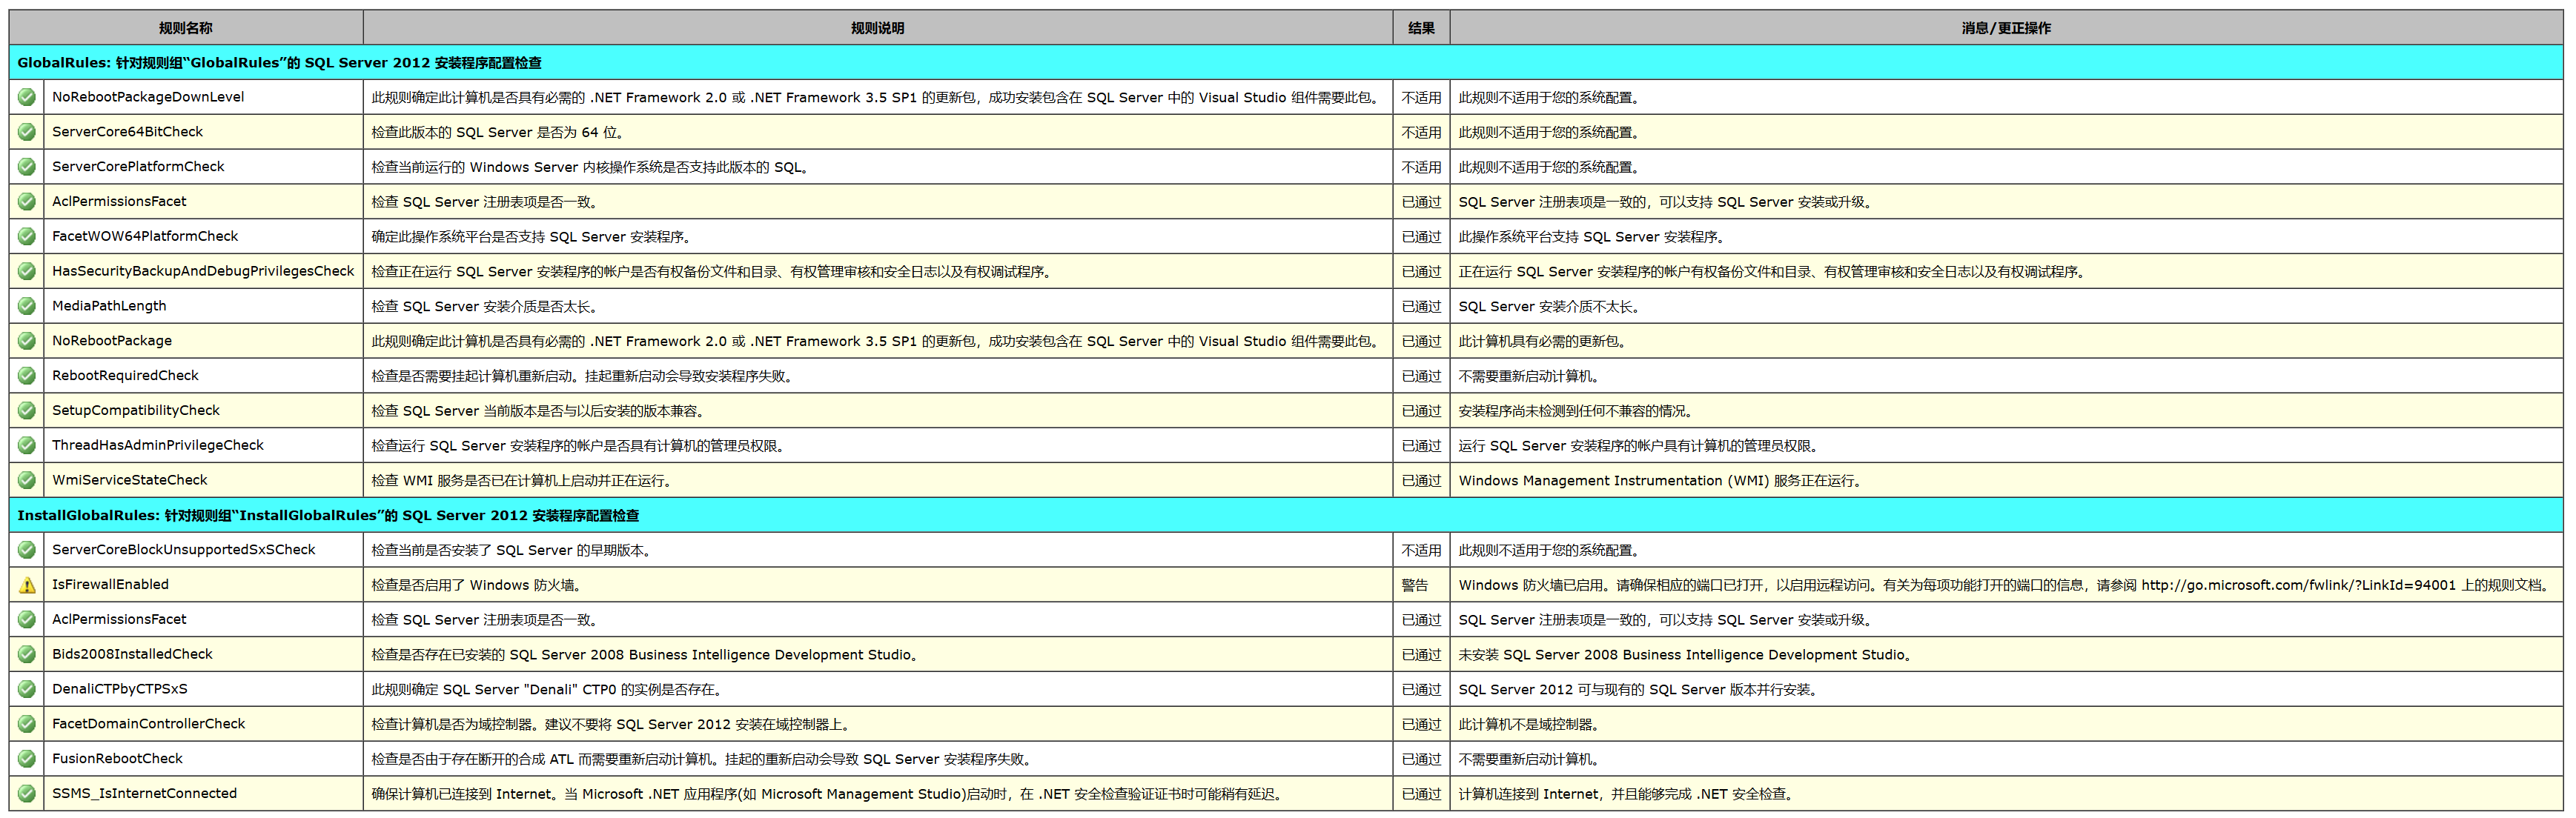
Task: Select the GlobalRules group header row
Action: click(280, 63)
